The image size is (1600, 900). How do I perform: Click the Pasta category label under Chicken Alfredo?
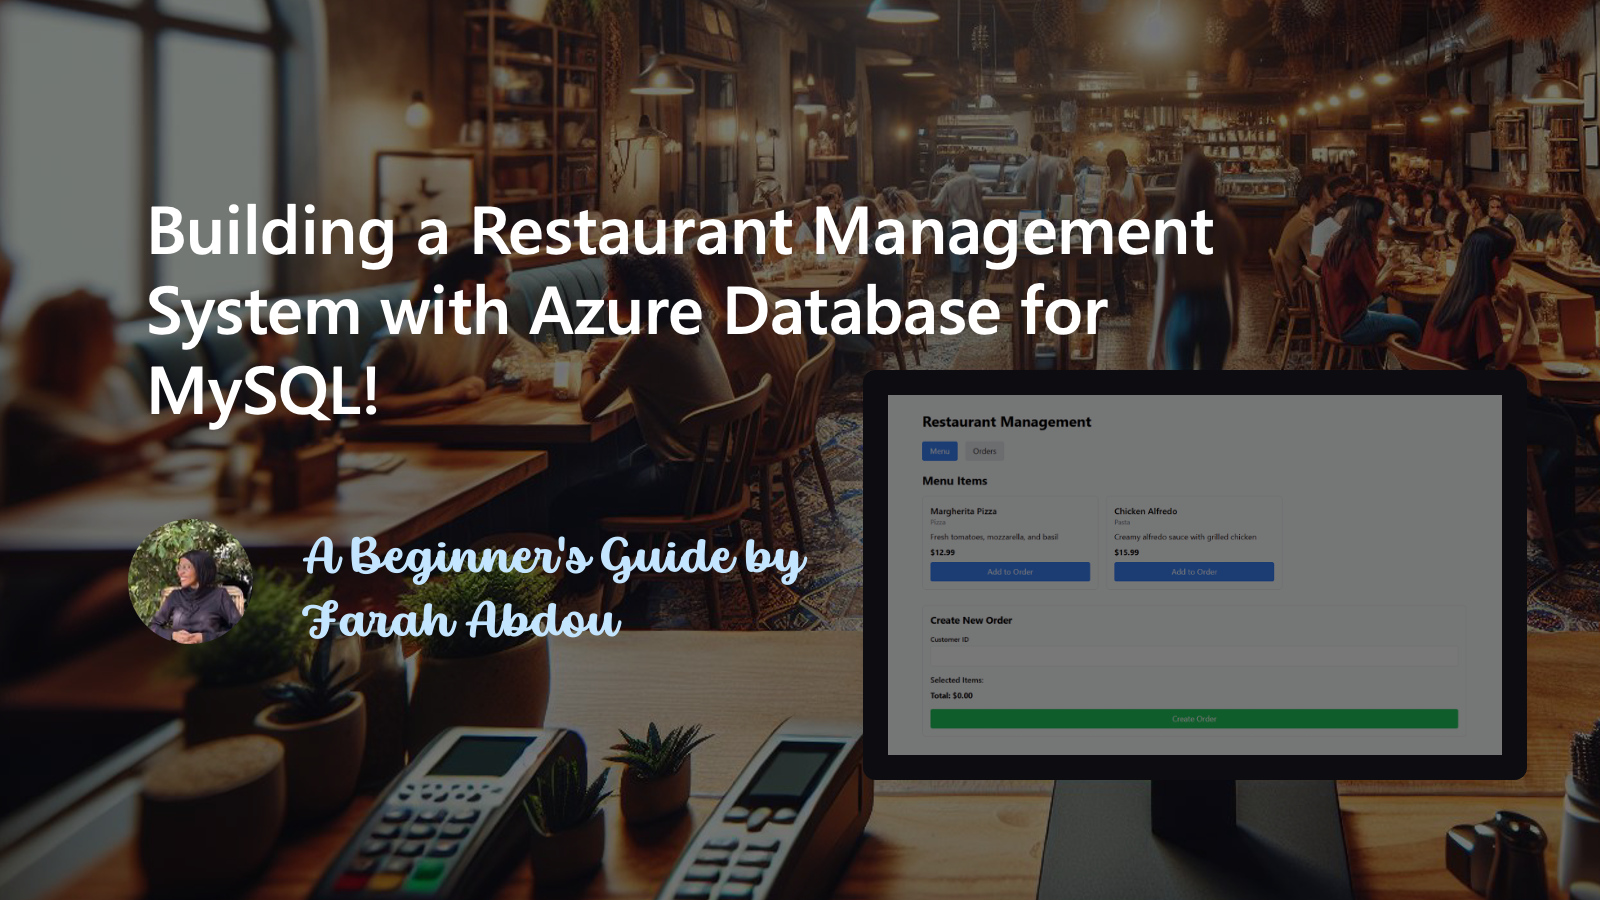[1120, 522]
